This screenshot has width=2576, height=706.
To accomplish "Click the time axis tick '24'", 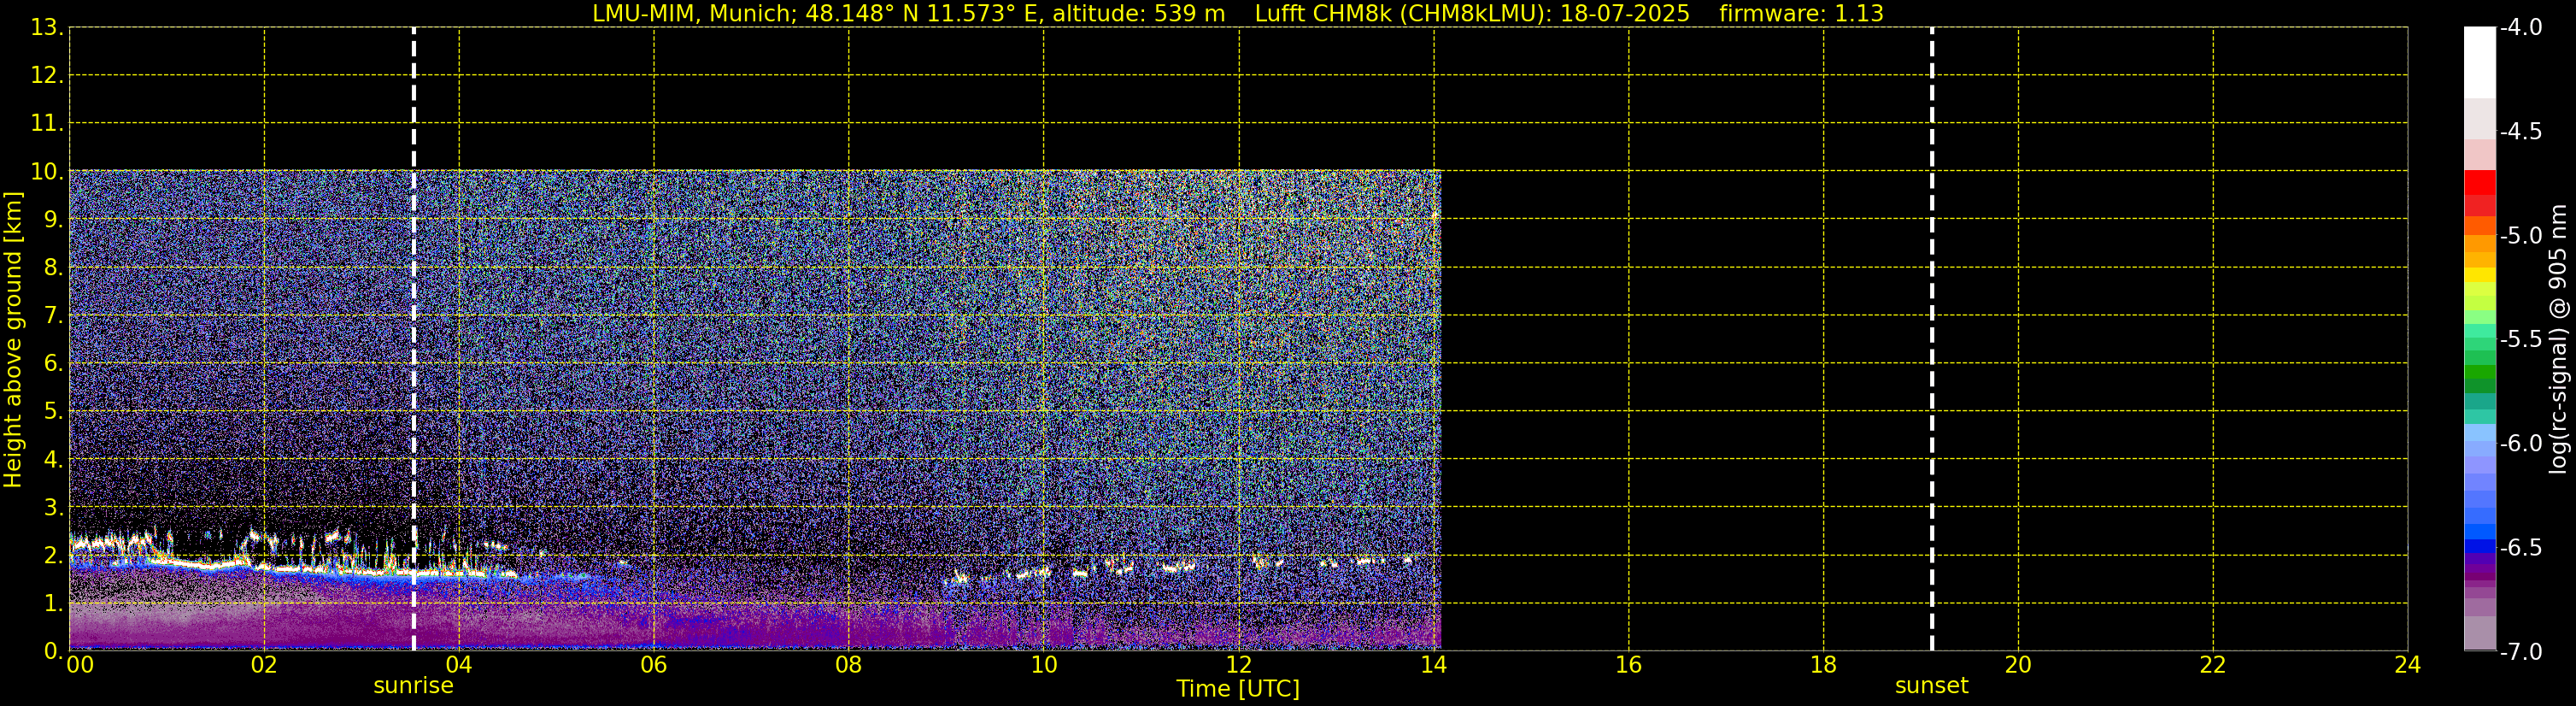I will coord(2408,665).
